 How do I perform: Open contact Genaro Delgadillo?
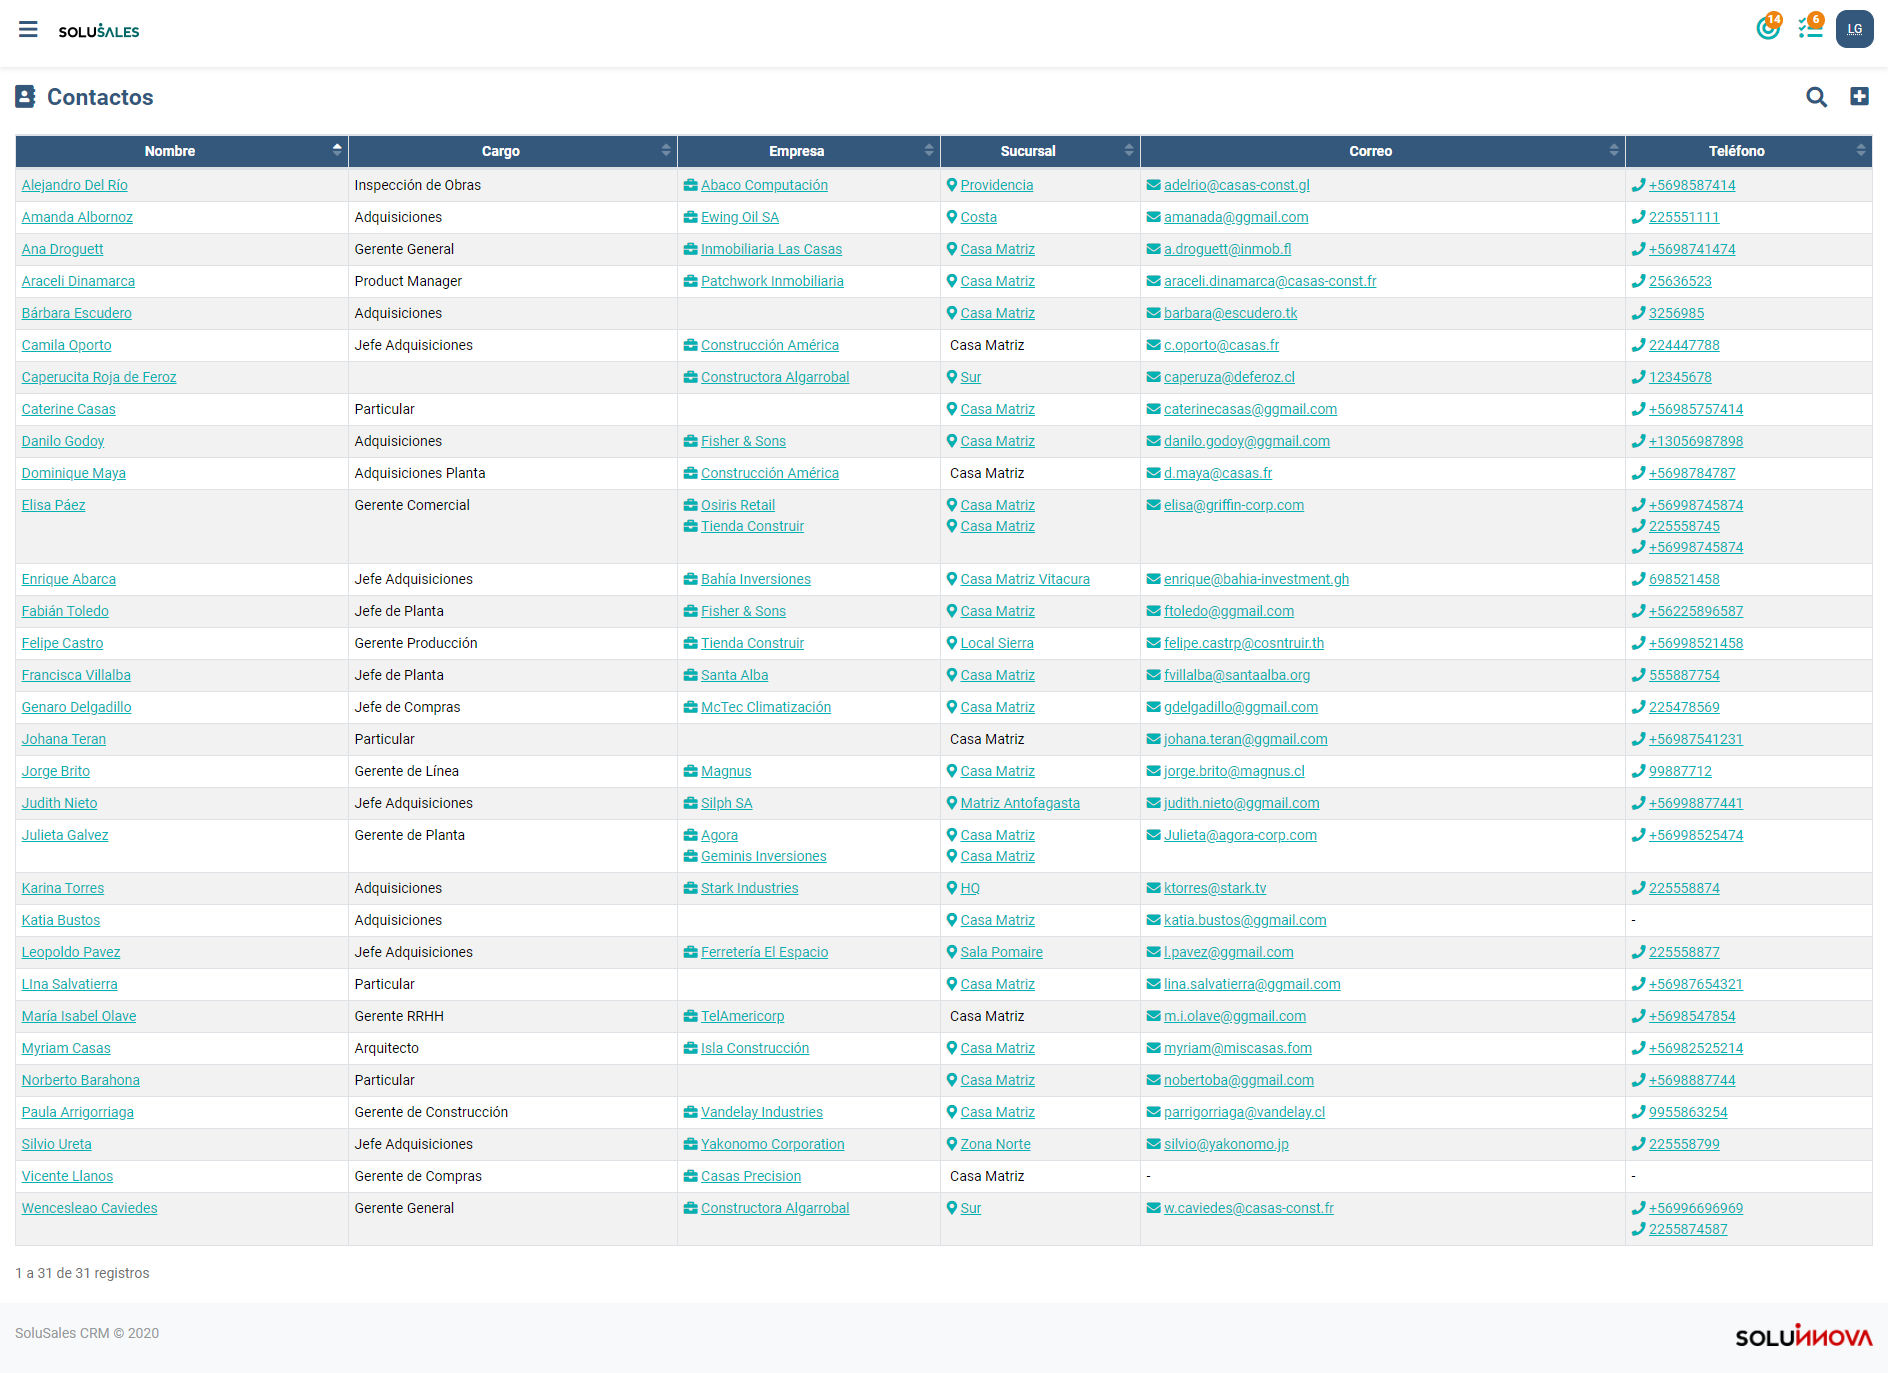point(77,707)
